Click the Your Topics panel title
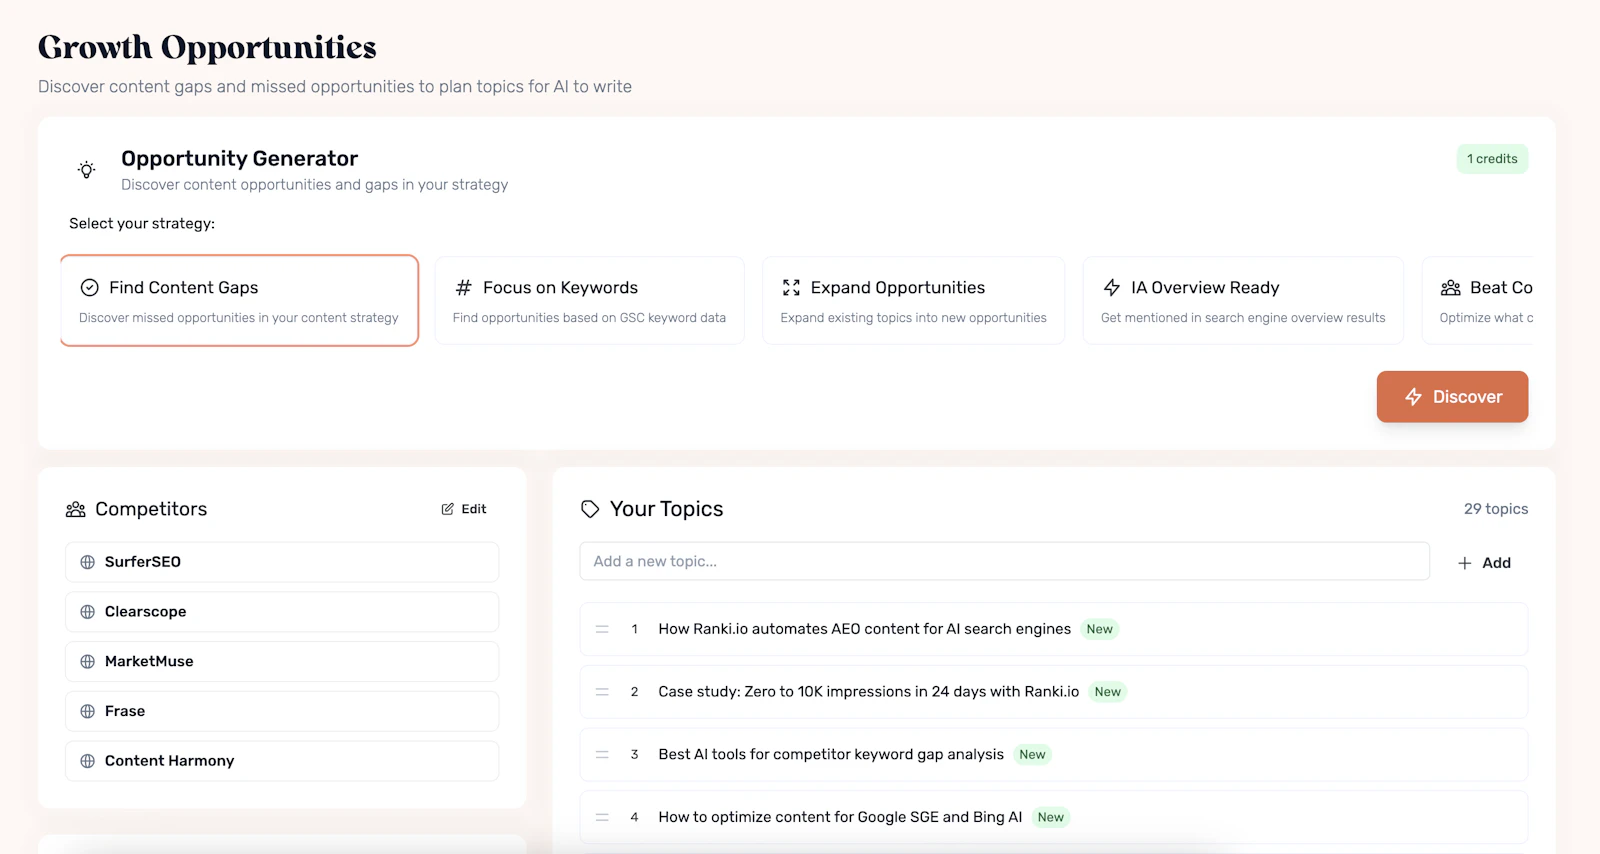This screenshot has width=1600, height=854. (x=667, y=509)
